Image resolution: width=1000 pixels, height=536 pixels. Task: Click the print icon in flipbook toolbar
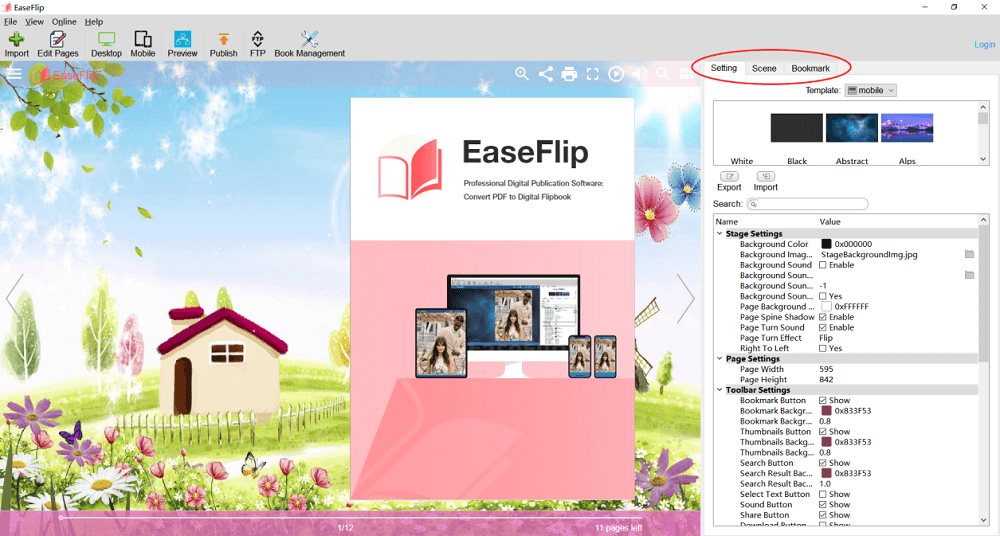point(569,73)
